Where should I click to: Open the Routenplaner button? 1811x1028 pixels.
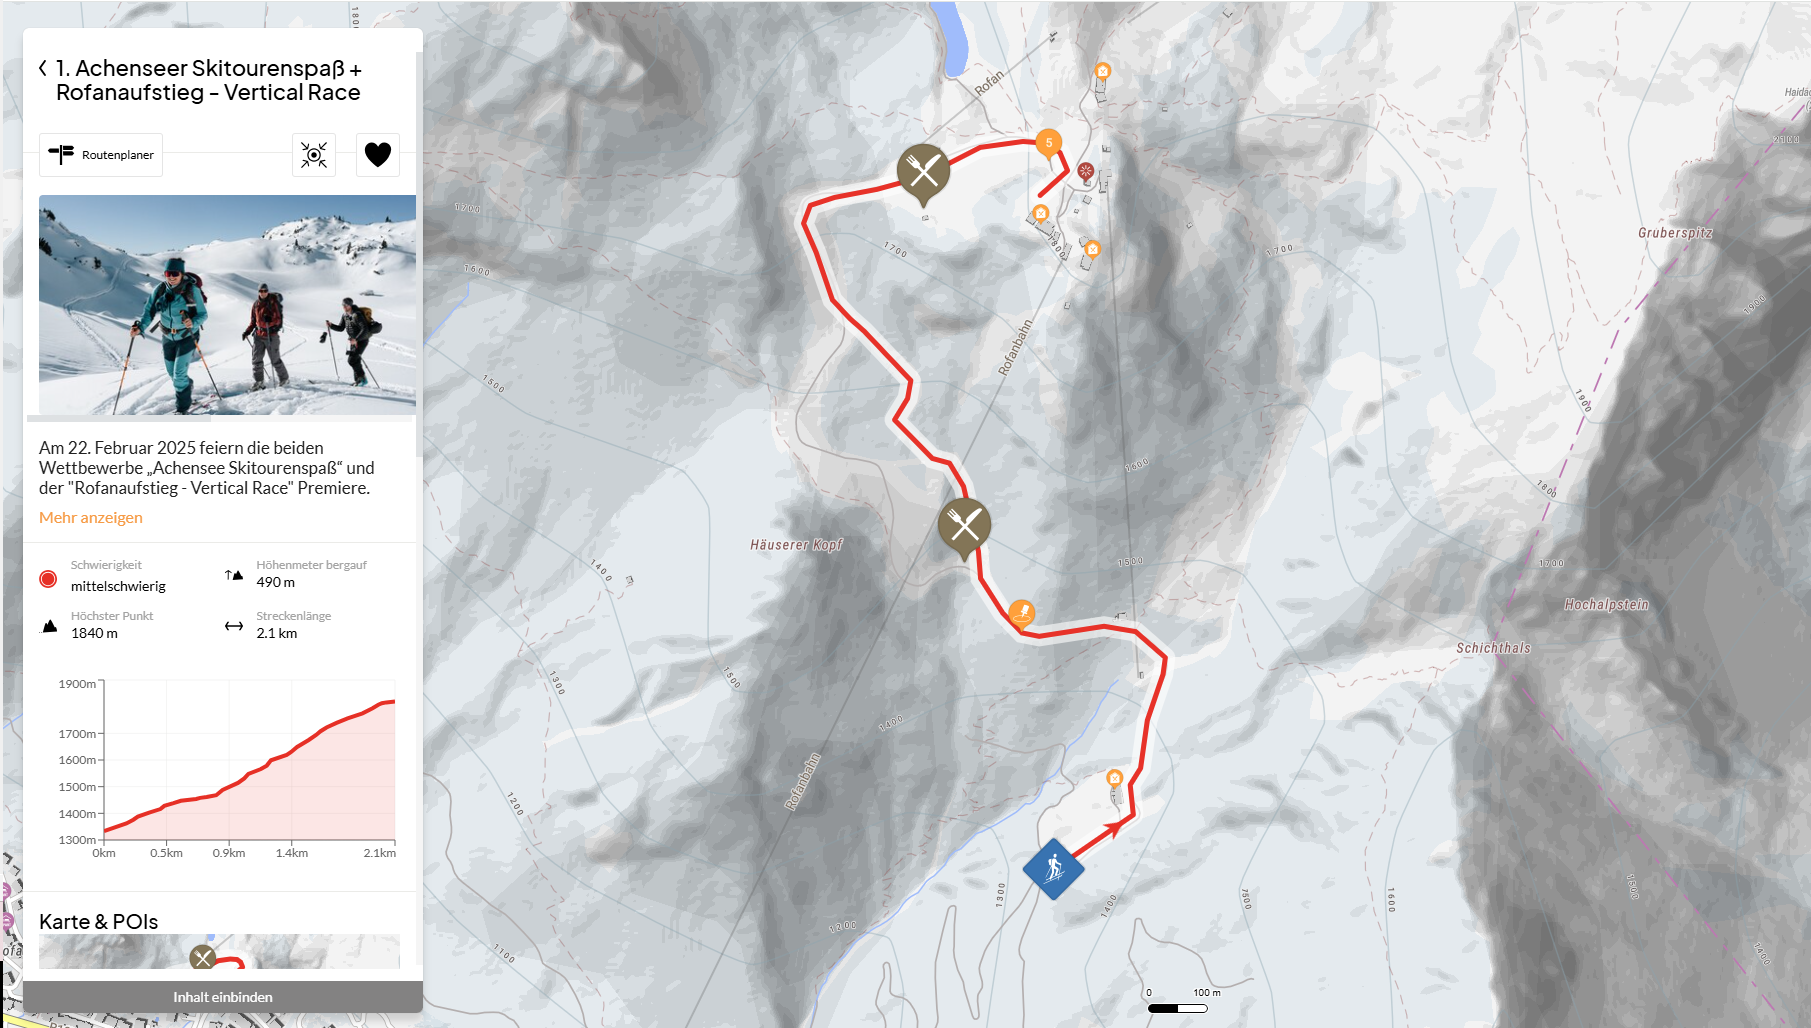pos(101,155)
